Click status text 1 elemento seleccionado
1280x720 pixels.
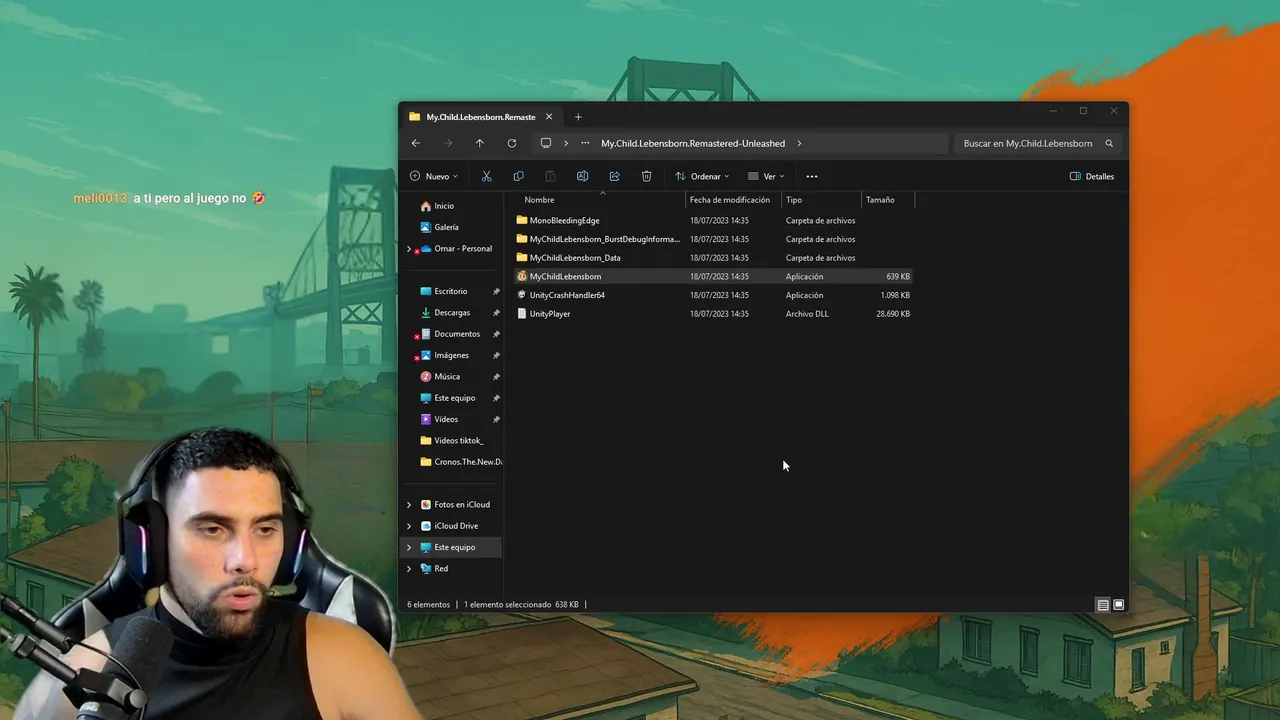point(507,605)
